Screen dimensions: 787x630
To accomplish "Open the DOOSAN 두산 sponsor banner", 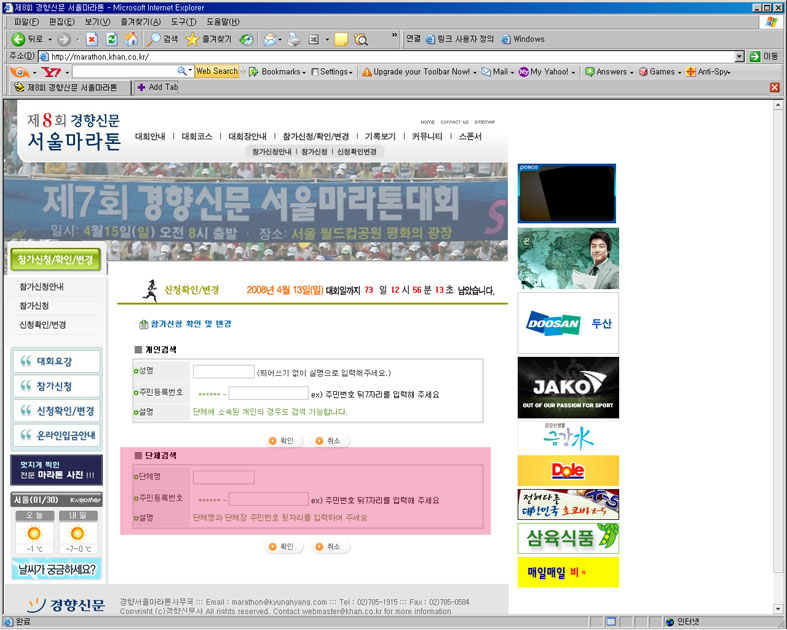I will click(x=568, y=323).
